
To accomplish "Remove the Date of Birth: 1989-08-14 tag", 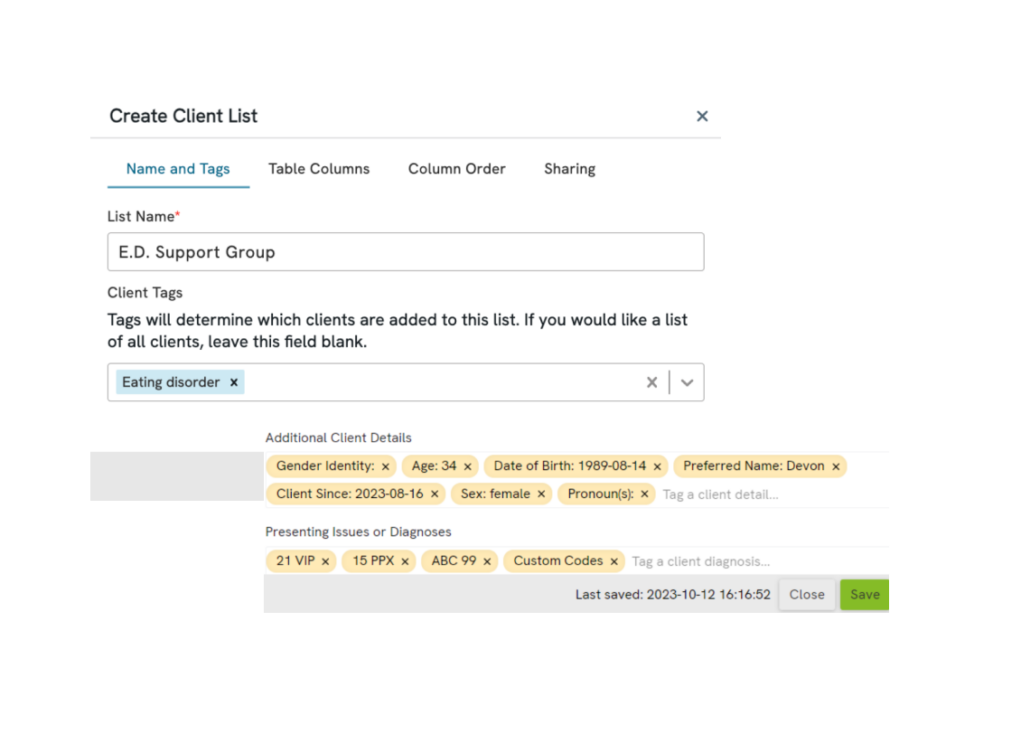I will [x=657, y=466].
